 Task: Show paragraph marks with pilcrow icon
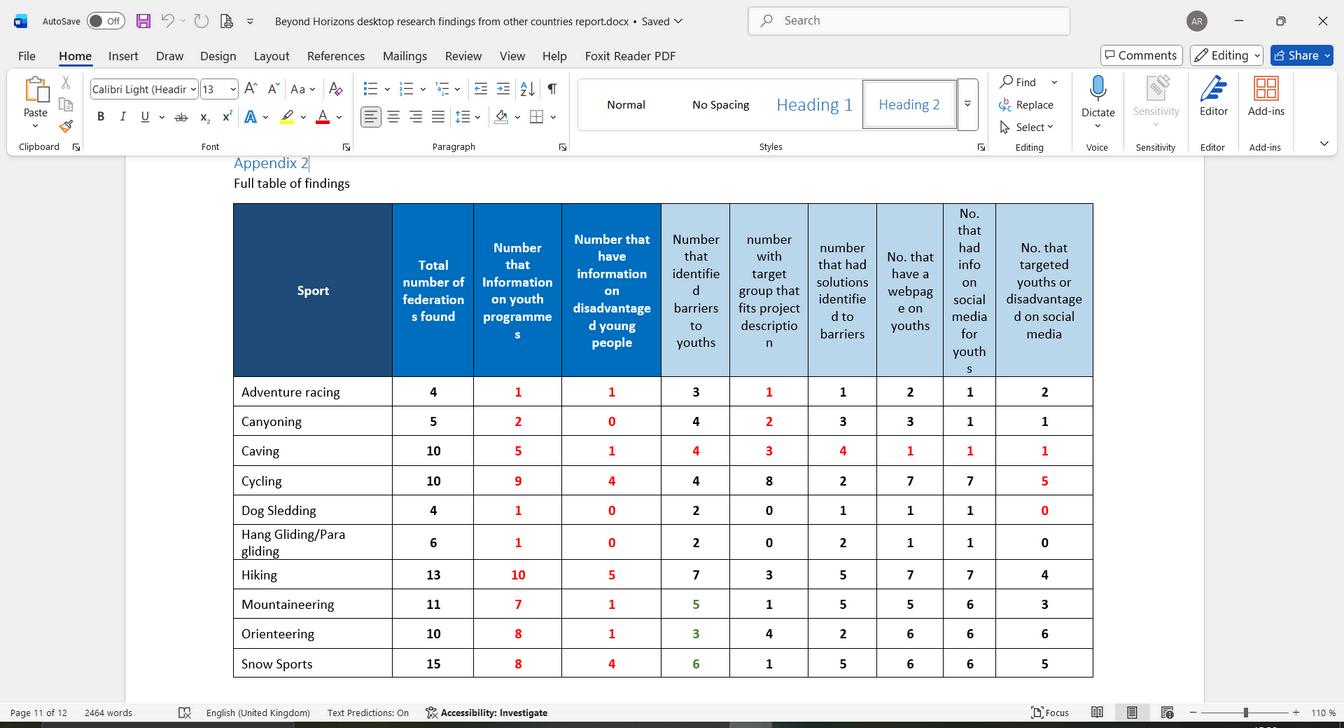[552, 89]
